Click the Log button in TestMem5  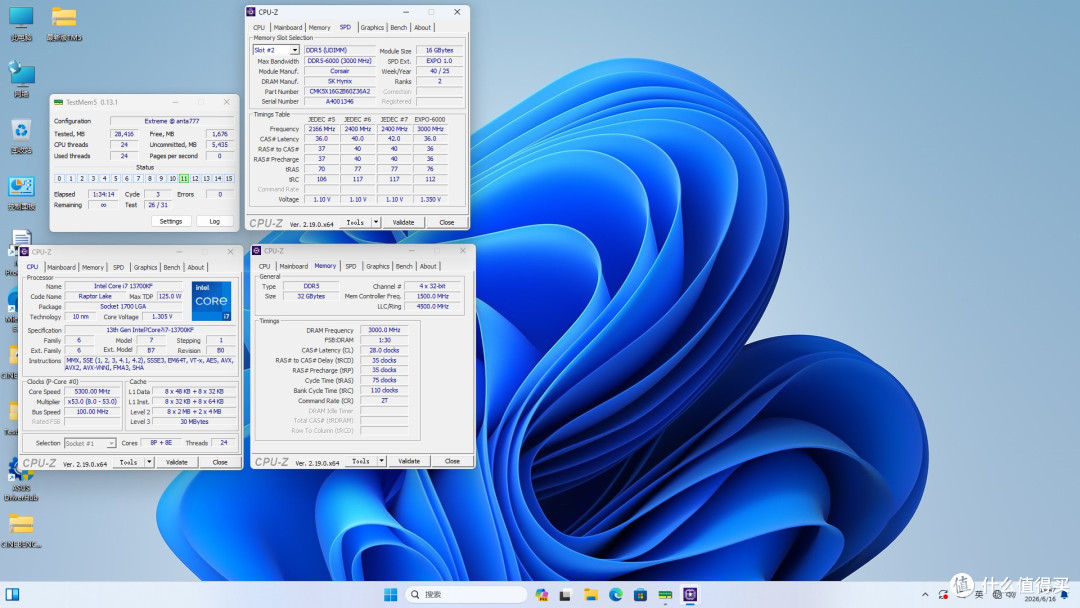point(215,222)
